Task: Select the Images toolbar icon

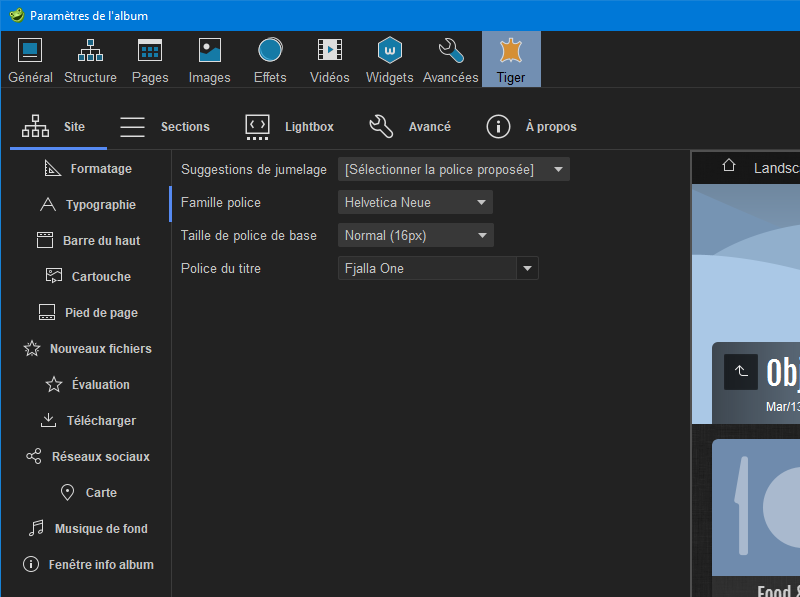Action: click(210, 51)
